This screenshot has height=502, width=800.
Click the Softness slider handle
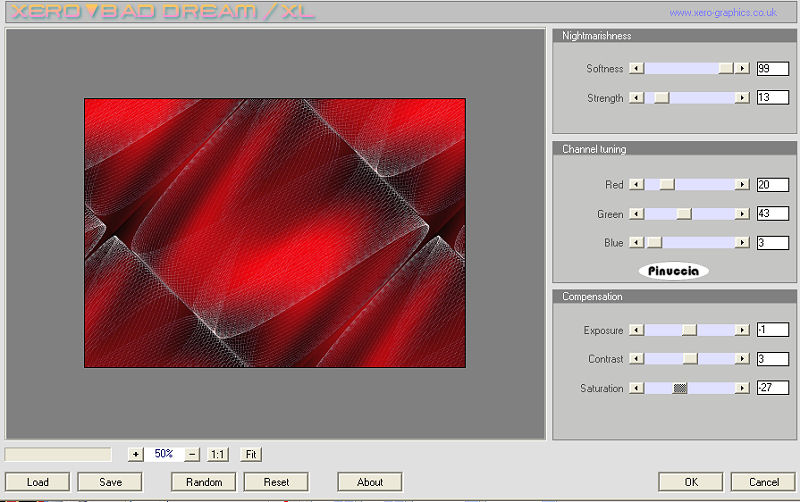coord(726,68)
